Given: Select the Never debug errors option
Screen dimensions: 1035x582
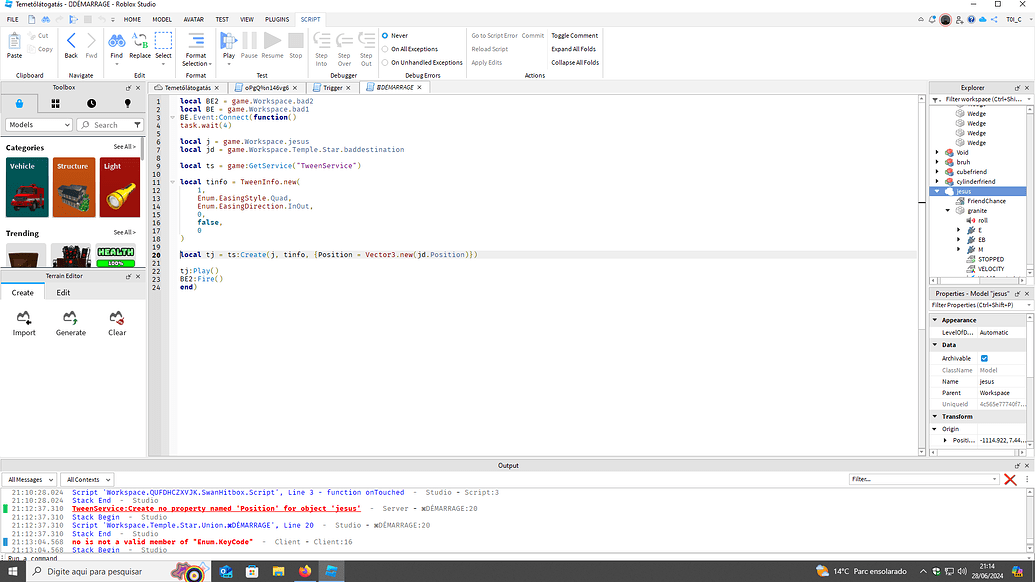Looking at the screenshot, I should point(385,36).
